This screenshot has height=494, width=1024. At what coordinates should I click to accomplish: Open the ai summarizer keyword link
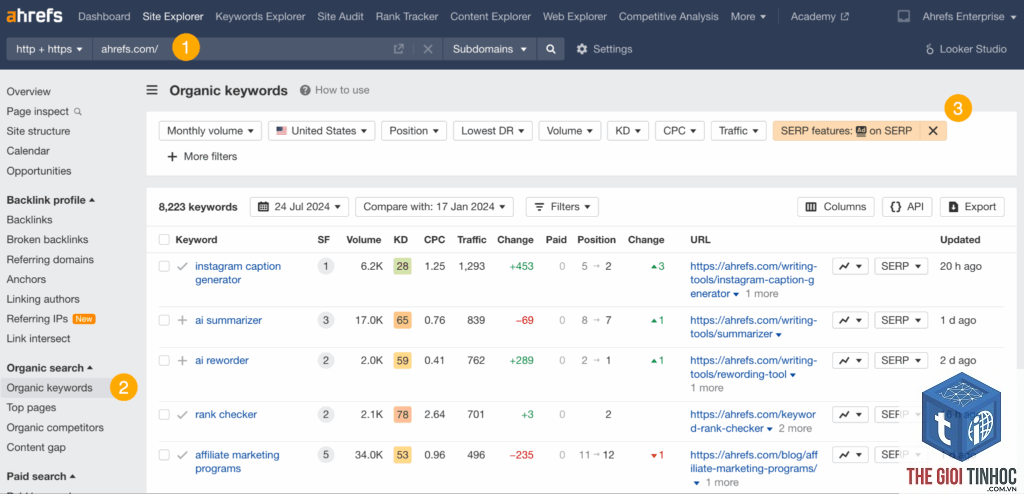(x=229, y=320)
